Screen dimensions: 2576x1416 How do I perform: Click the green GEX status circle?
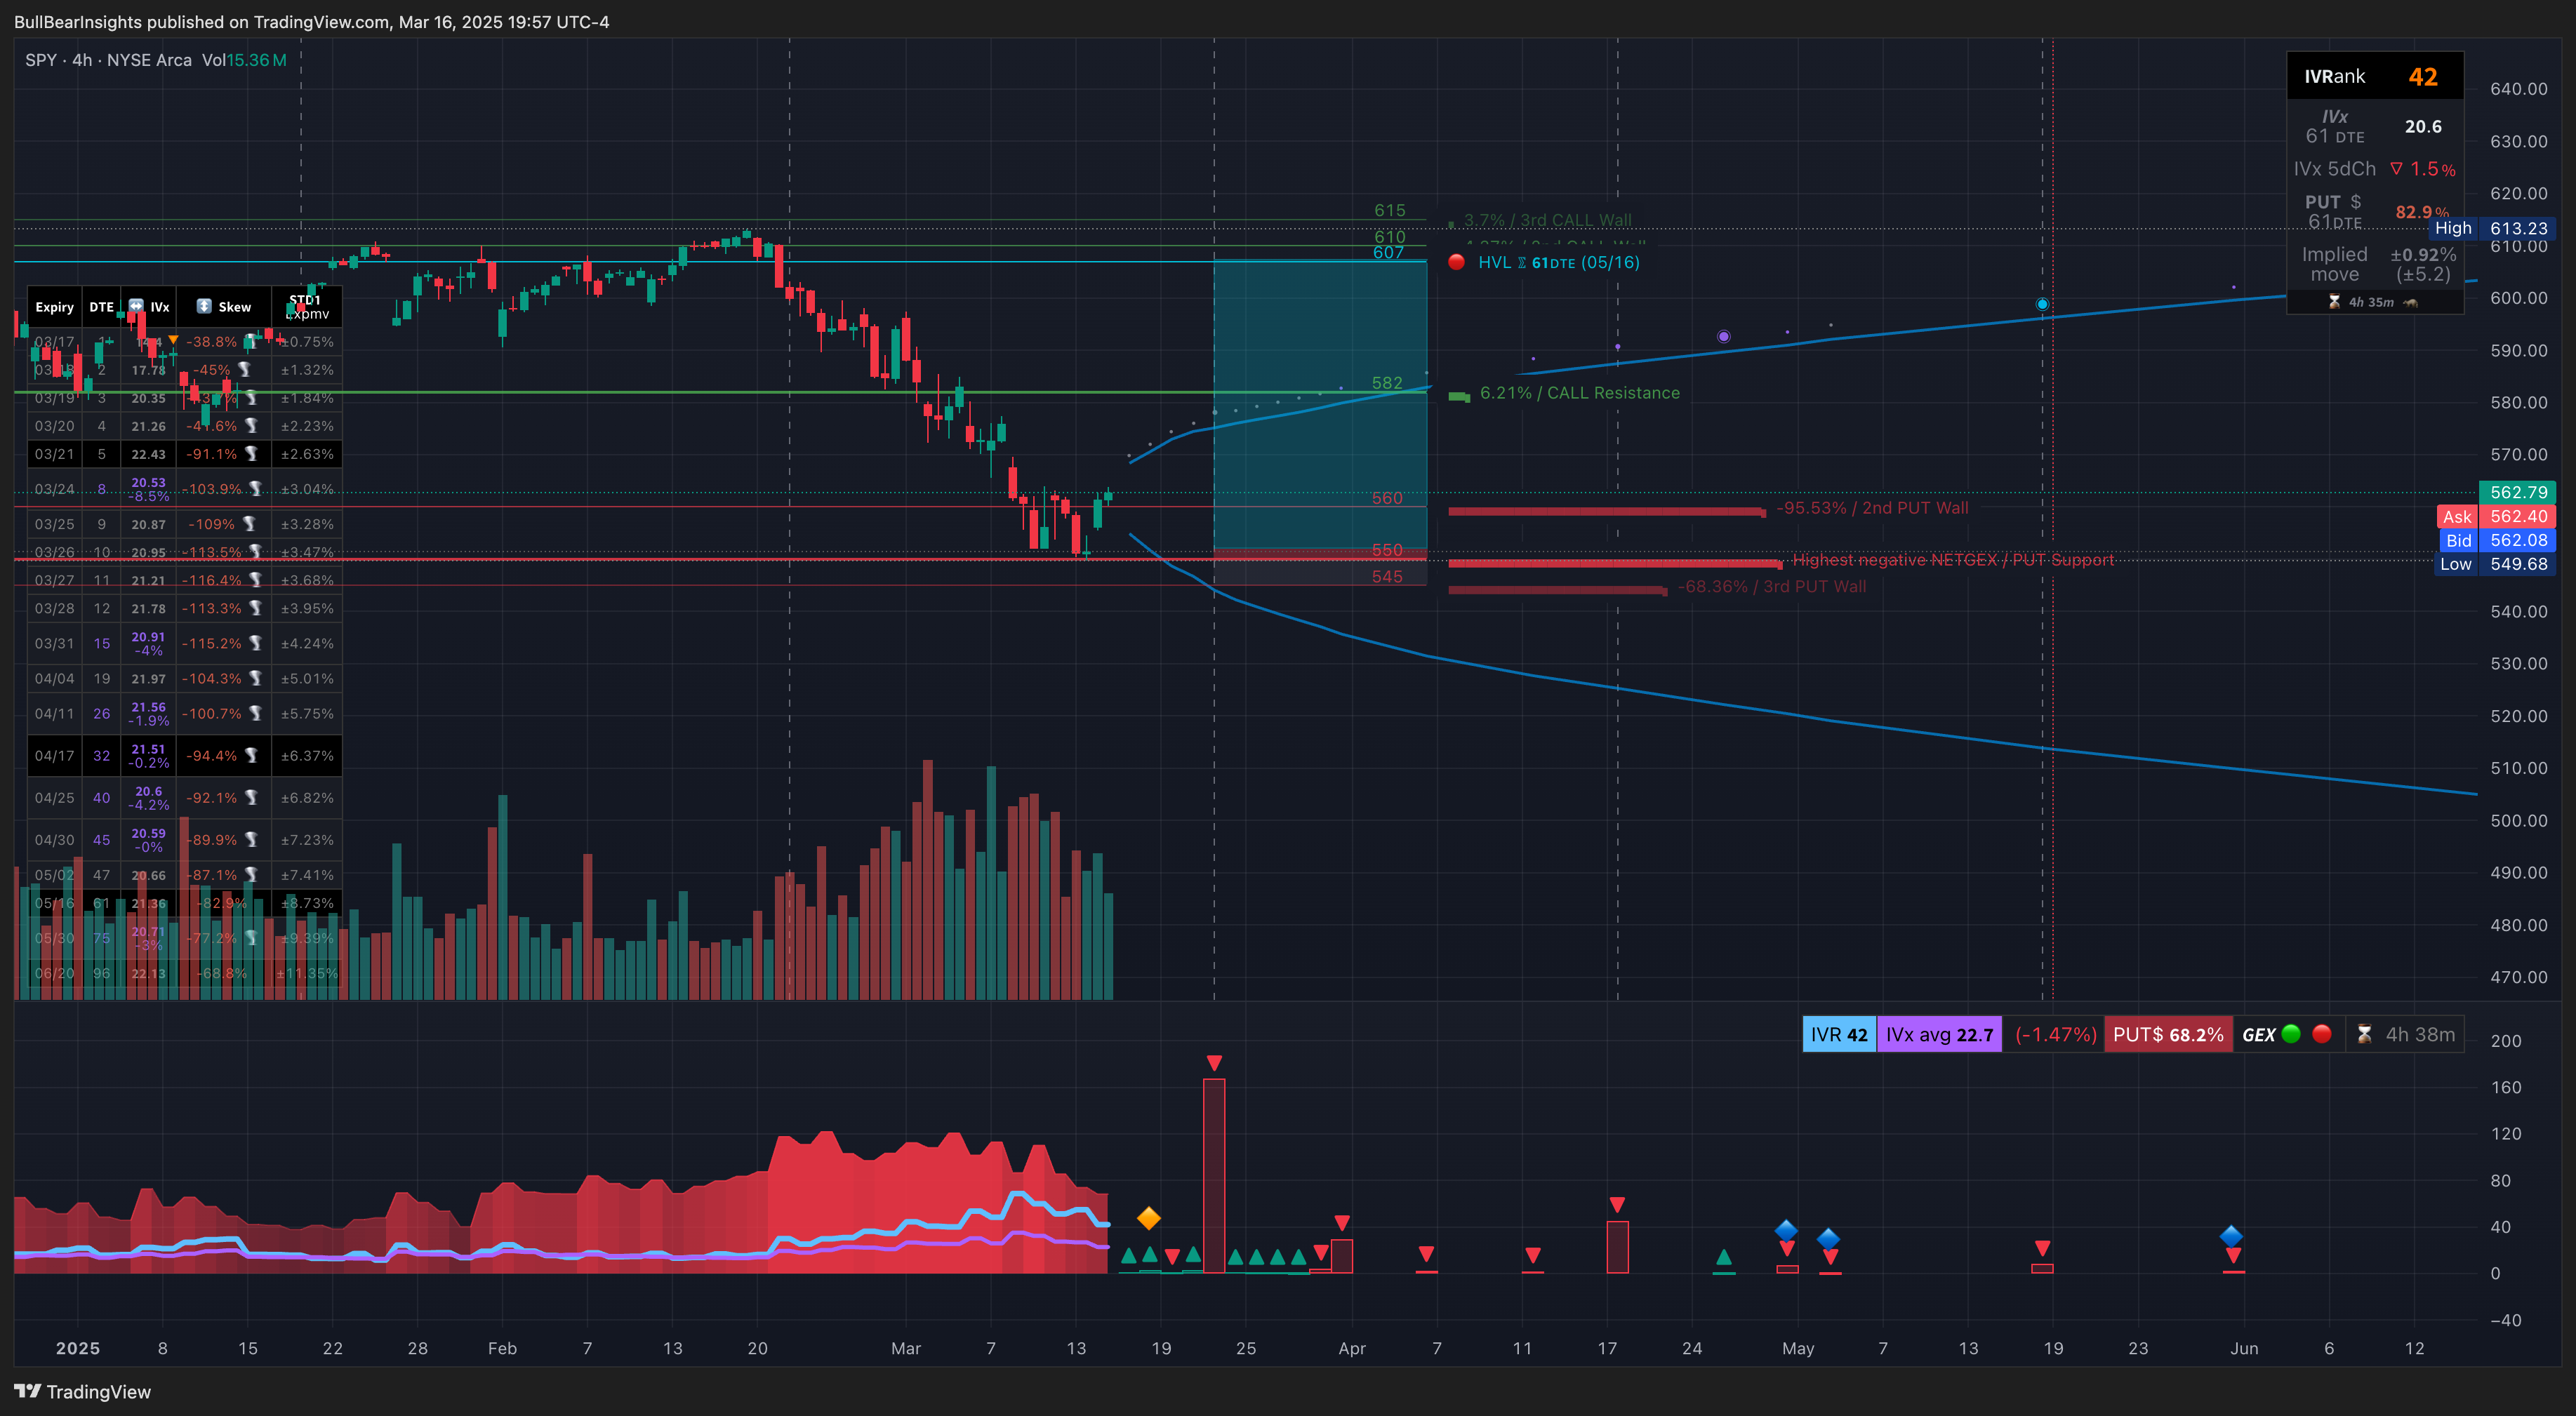(x=2291, y=1034)
